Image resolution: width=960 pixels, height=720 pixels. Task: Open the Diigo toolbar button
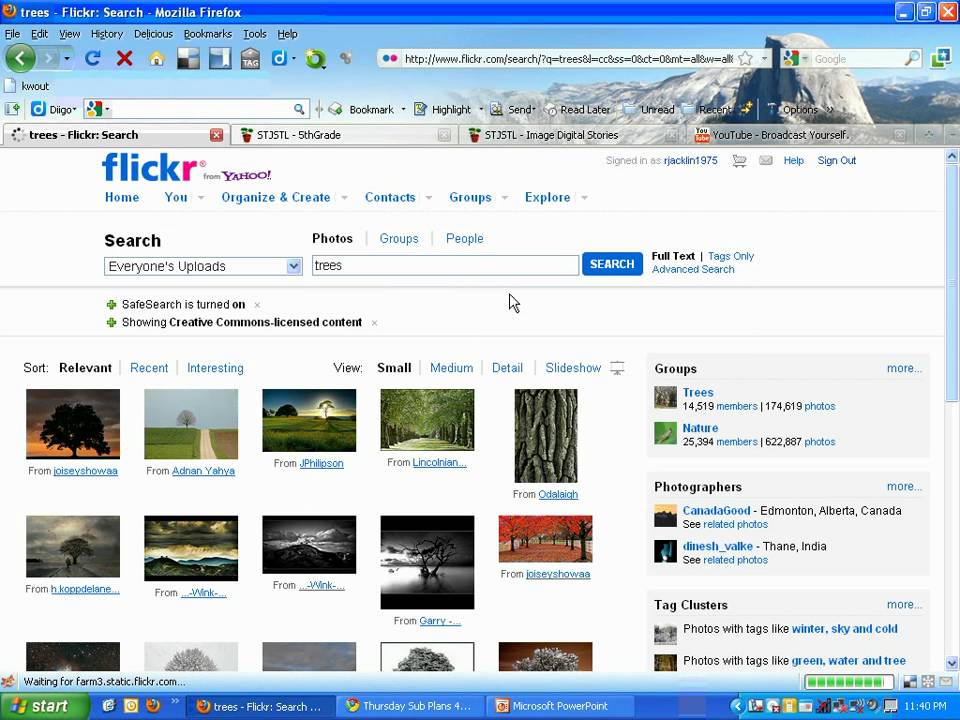(54, 110)
